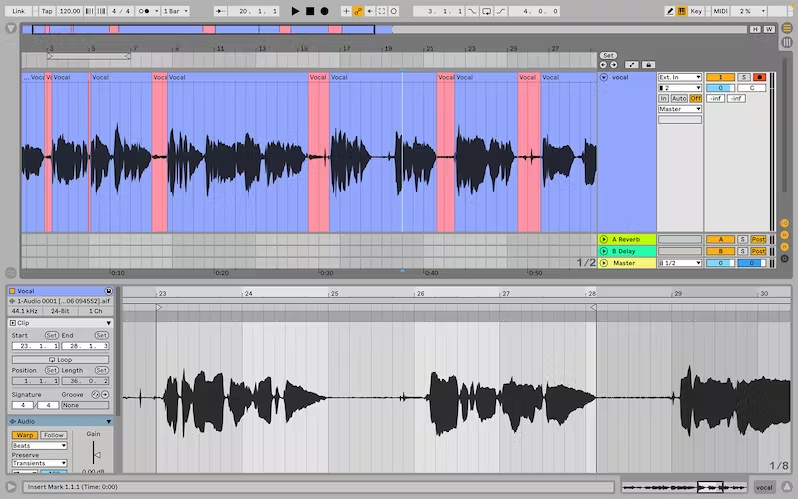Click the Re-enable Automation arrow icon
The image size is (798, 499).
pyautogui.click(x=370, y=11)
